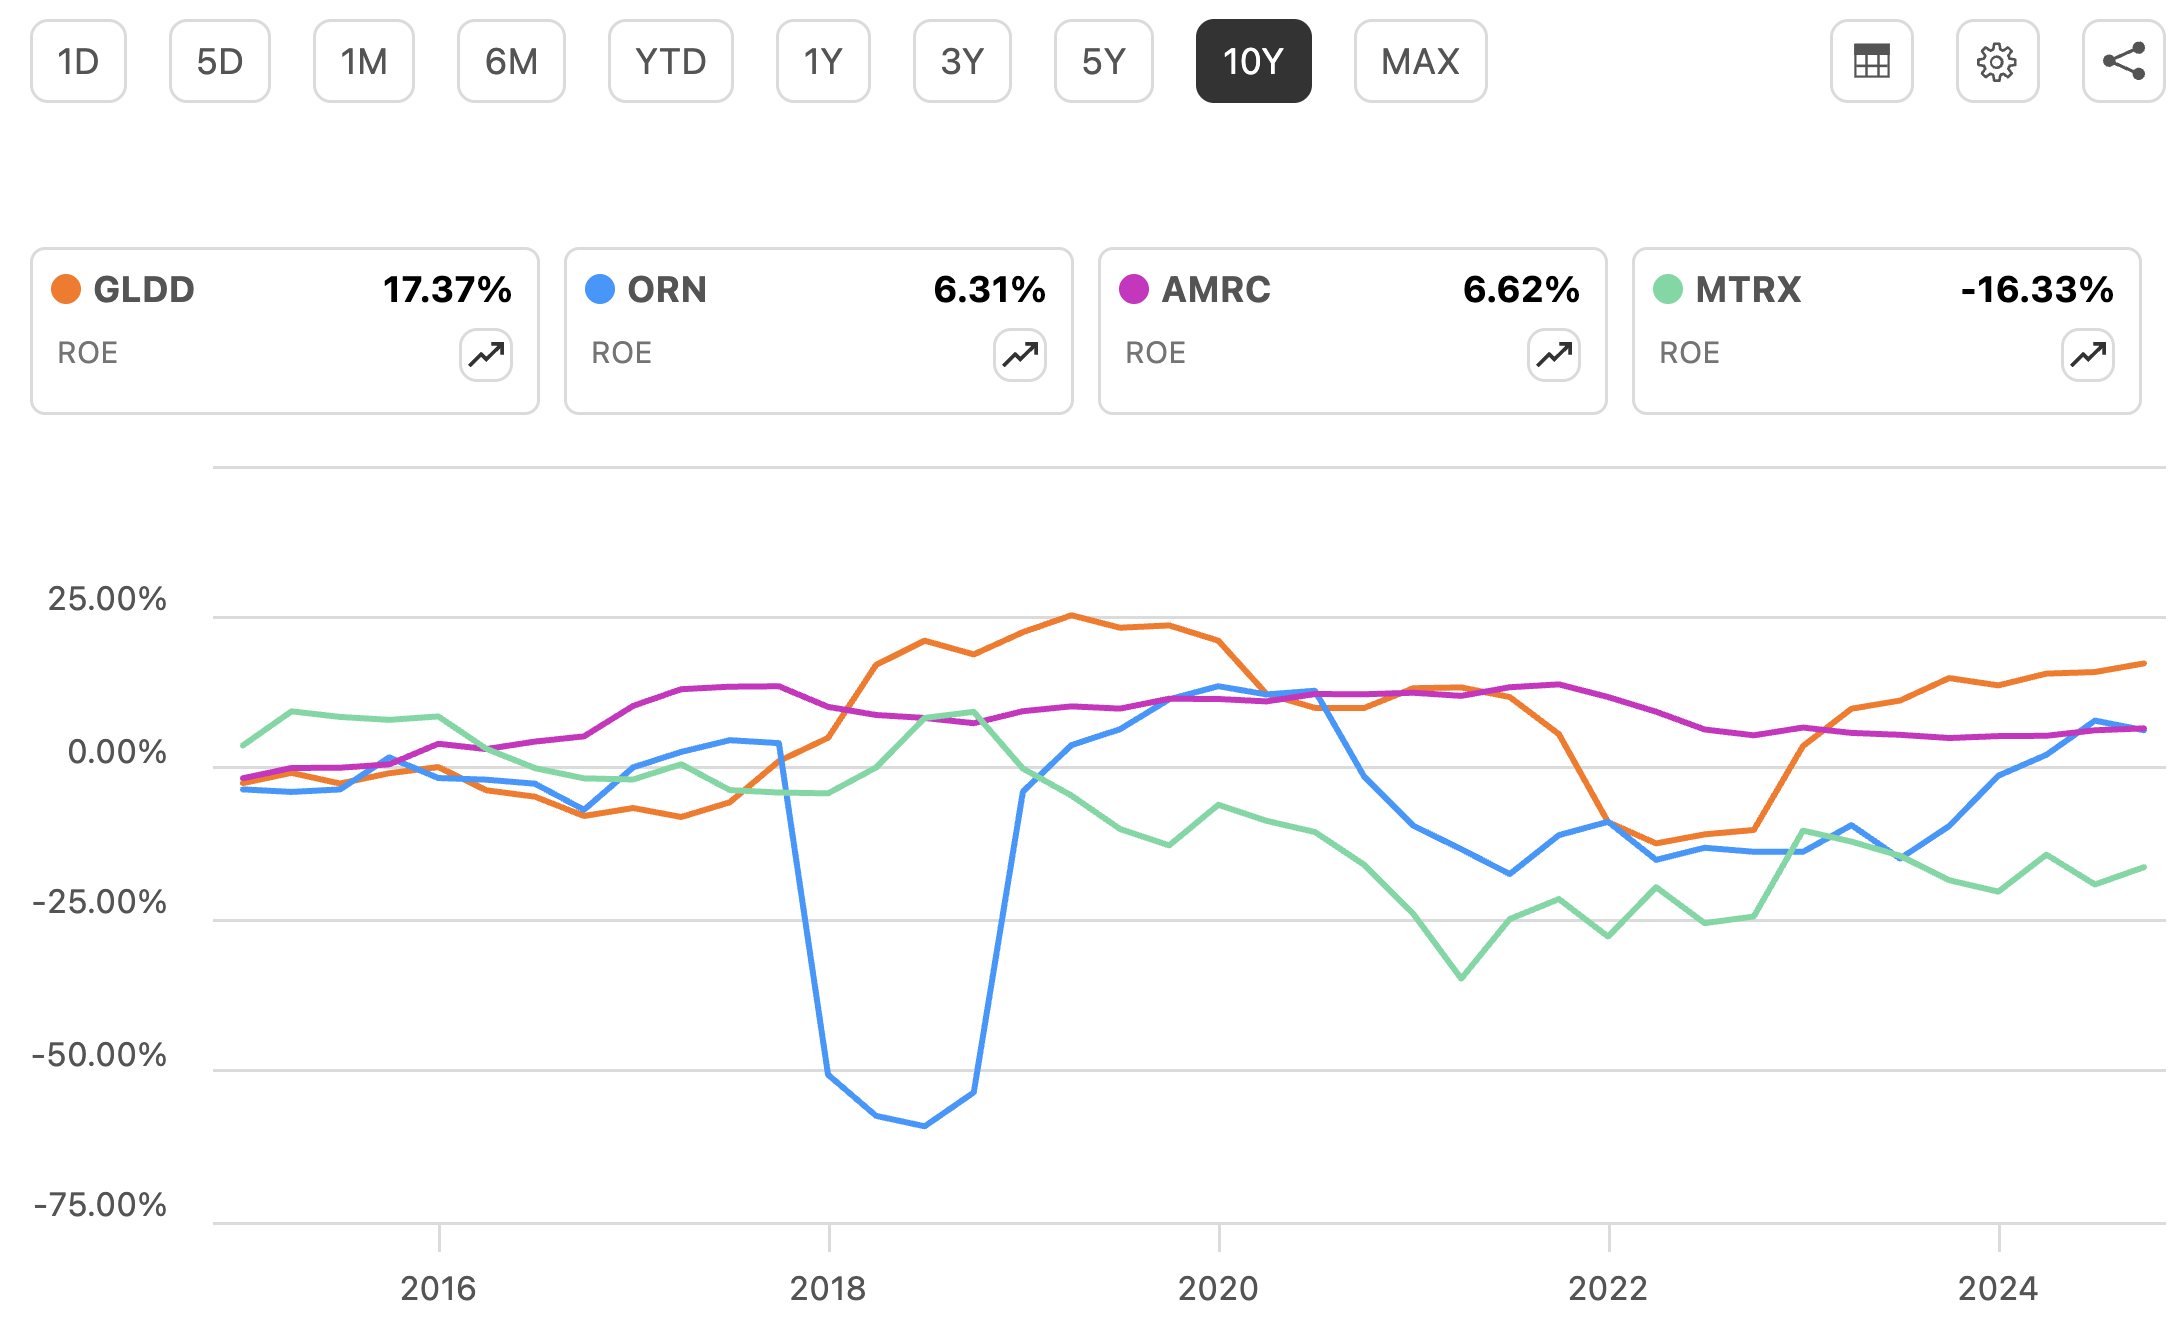Open the chart settings gear

click(x=1997, y=62)
